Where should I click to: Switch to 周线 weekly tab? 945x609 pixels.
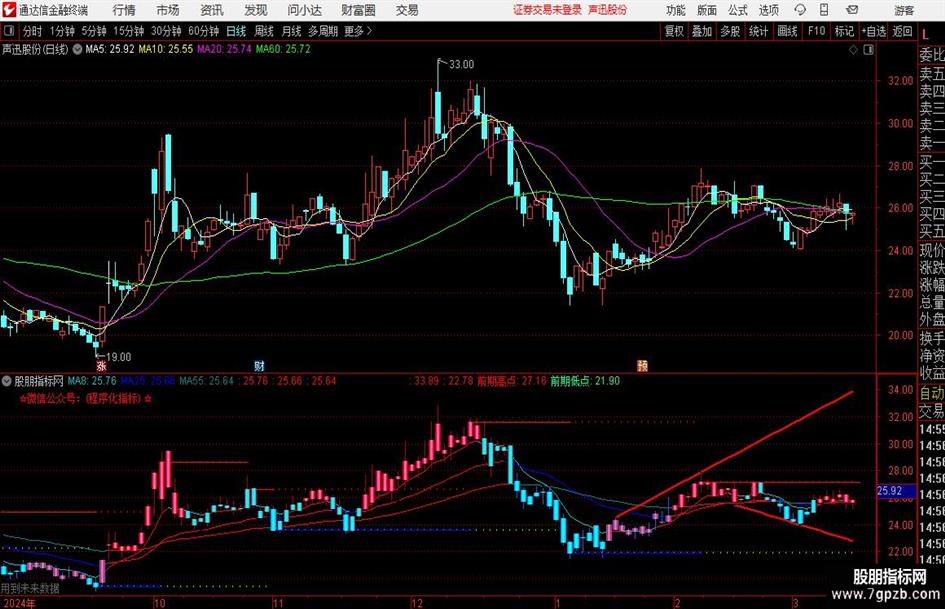[x=264, y=31]
